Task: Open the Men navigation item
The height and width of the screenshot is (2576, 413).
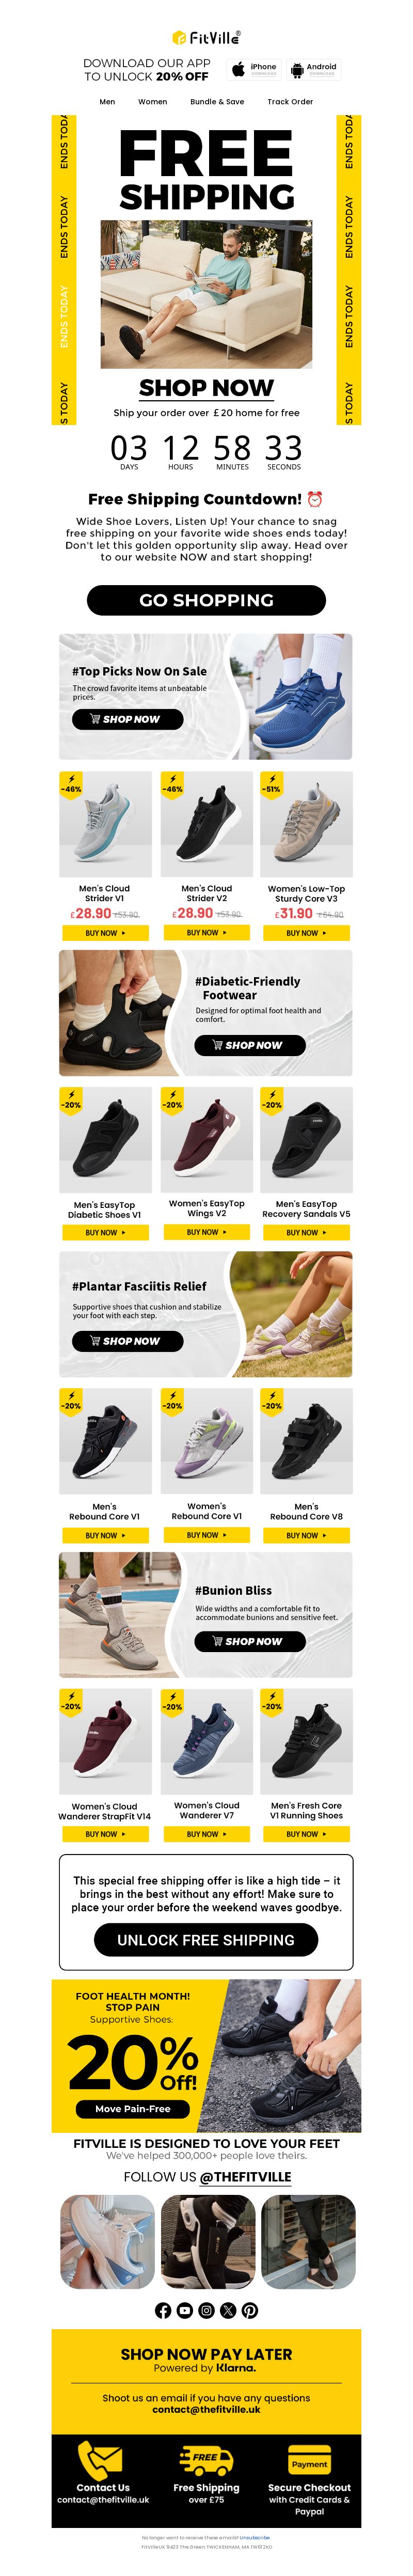Action: (x=107, y=101)
